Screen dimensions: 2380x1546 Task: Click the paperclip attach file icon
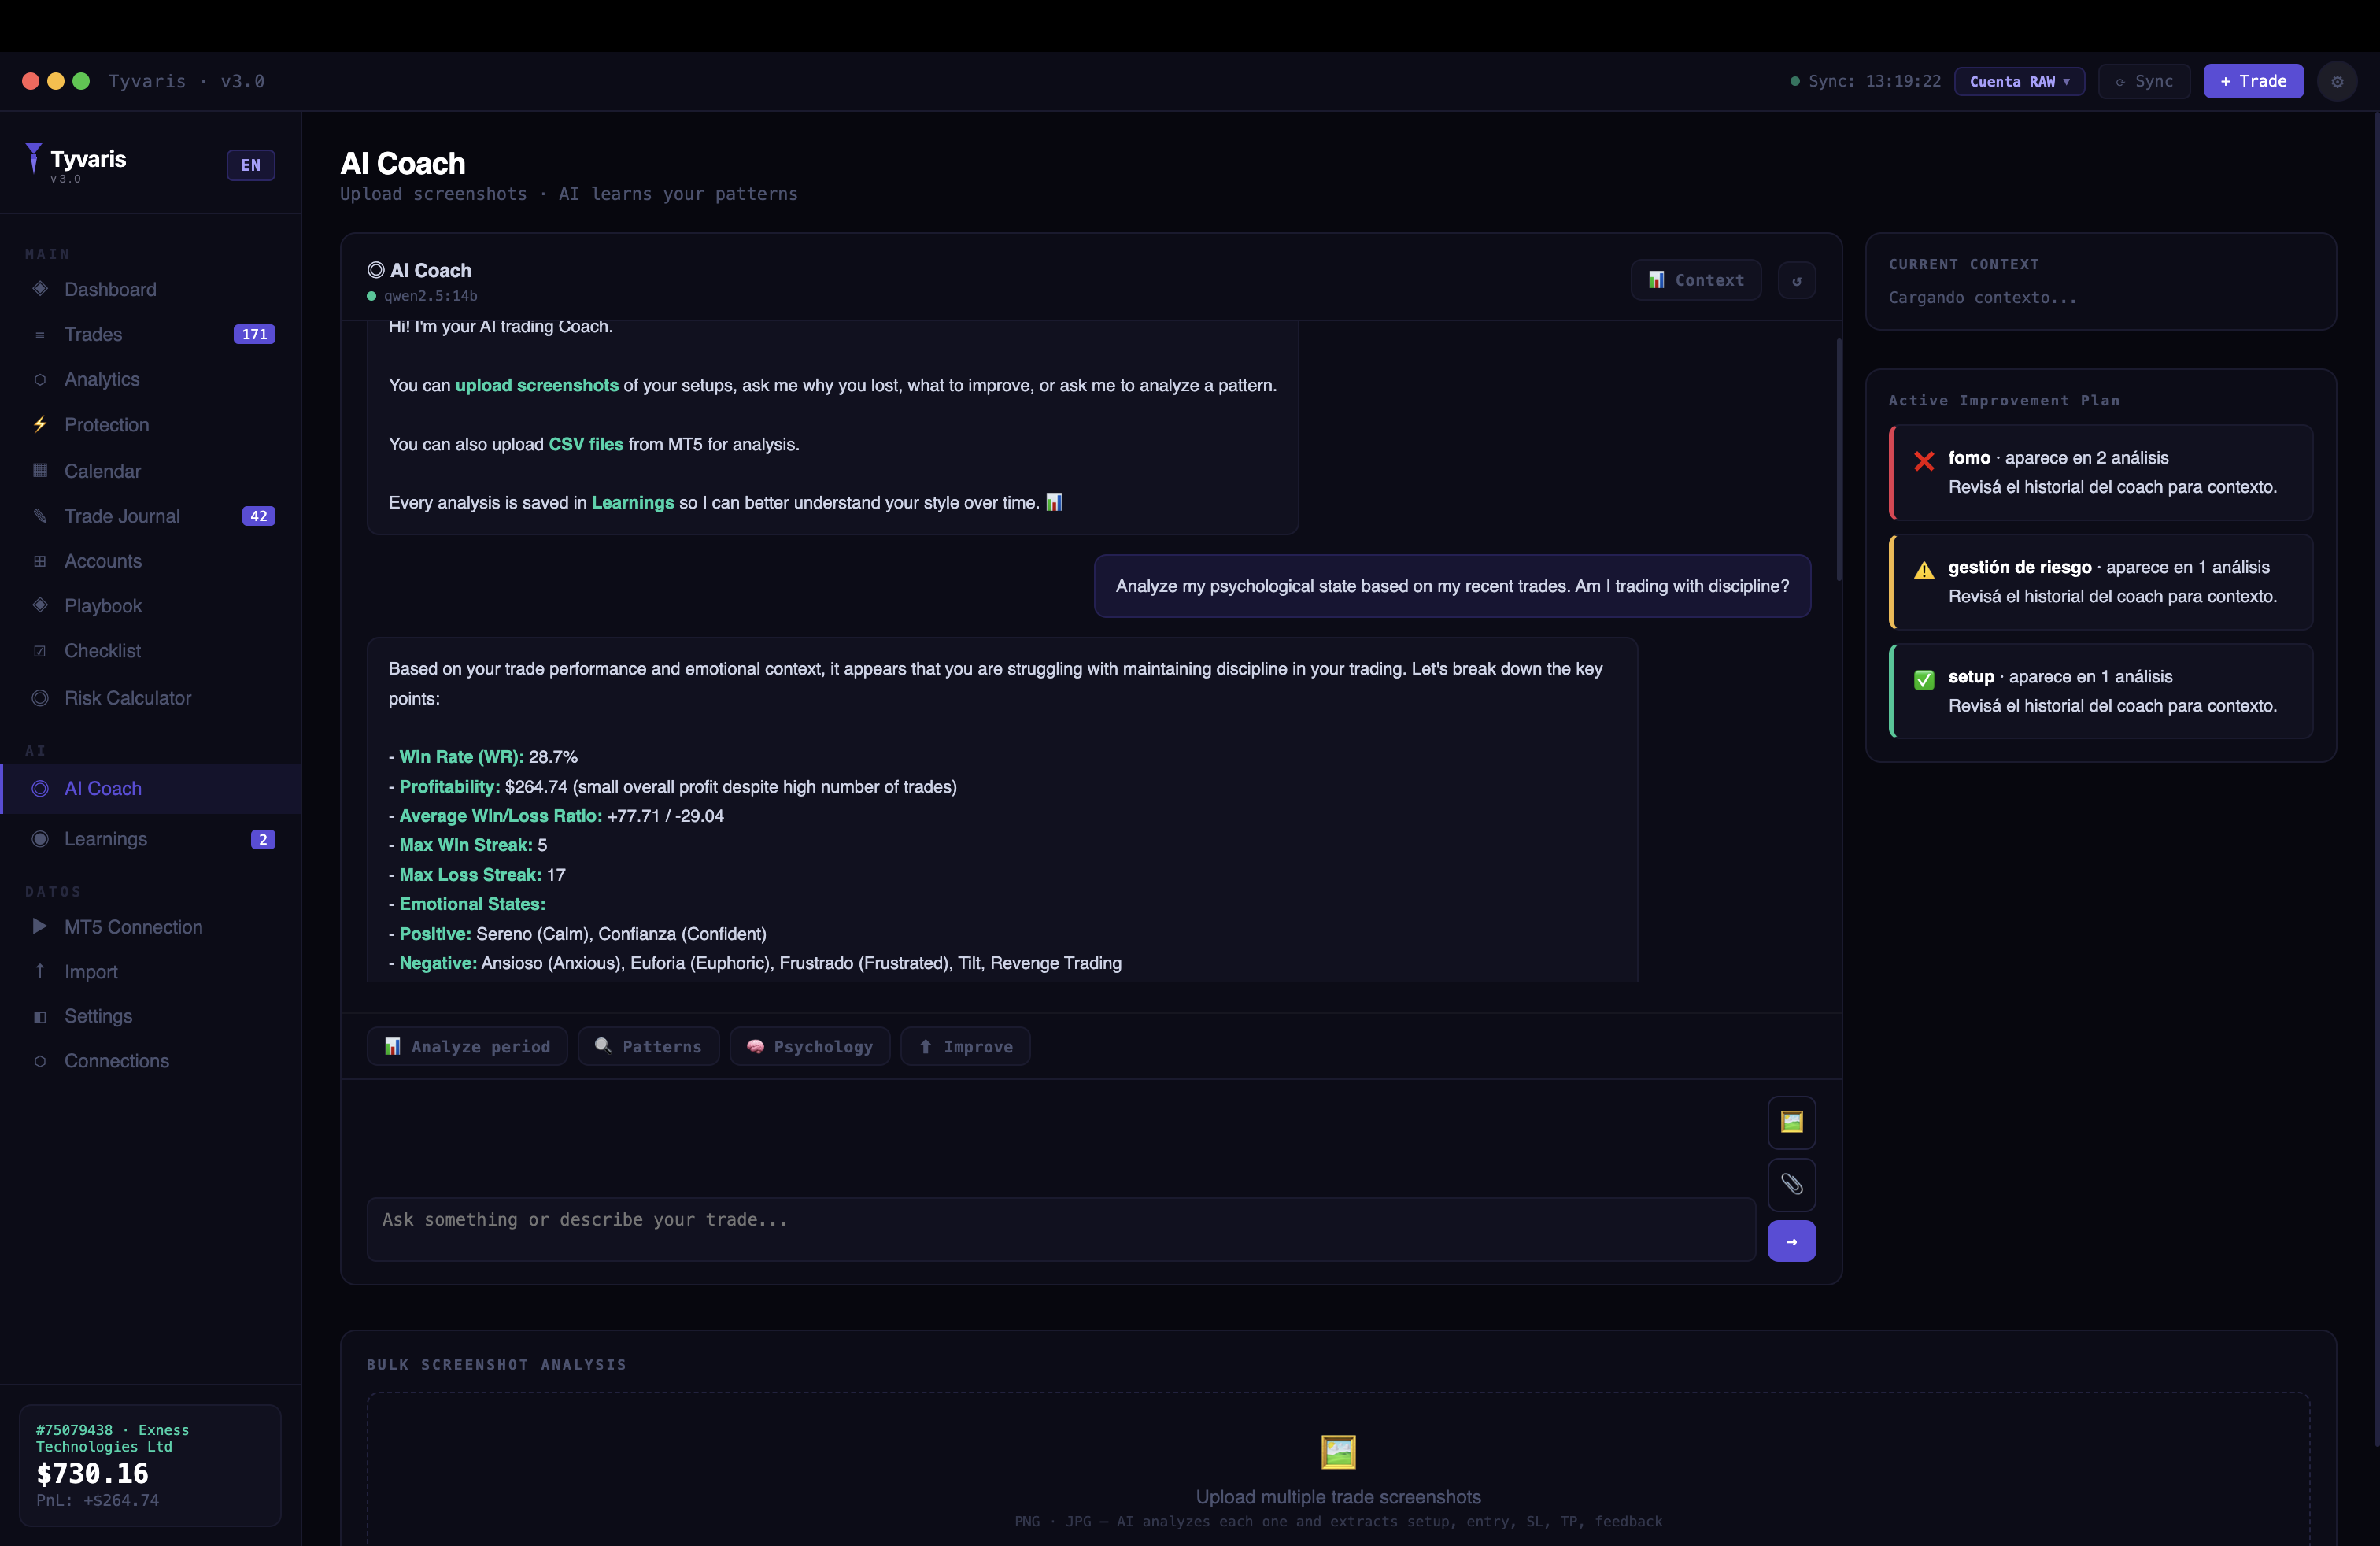[1791, 1184]
